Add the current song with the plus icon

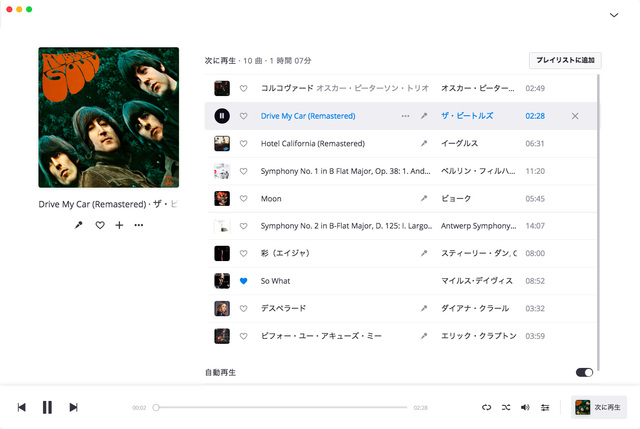pyautogui.click(x=119, y=225)
